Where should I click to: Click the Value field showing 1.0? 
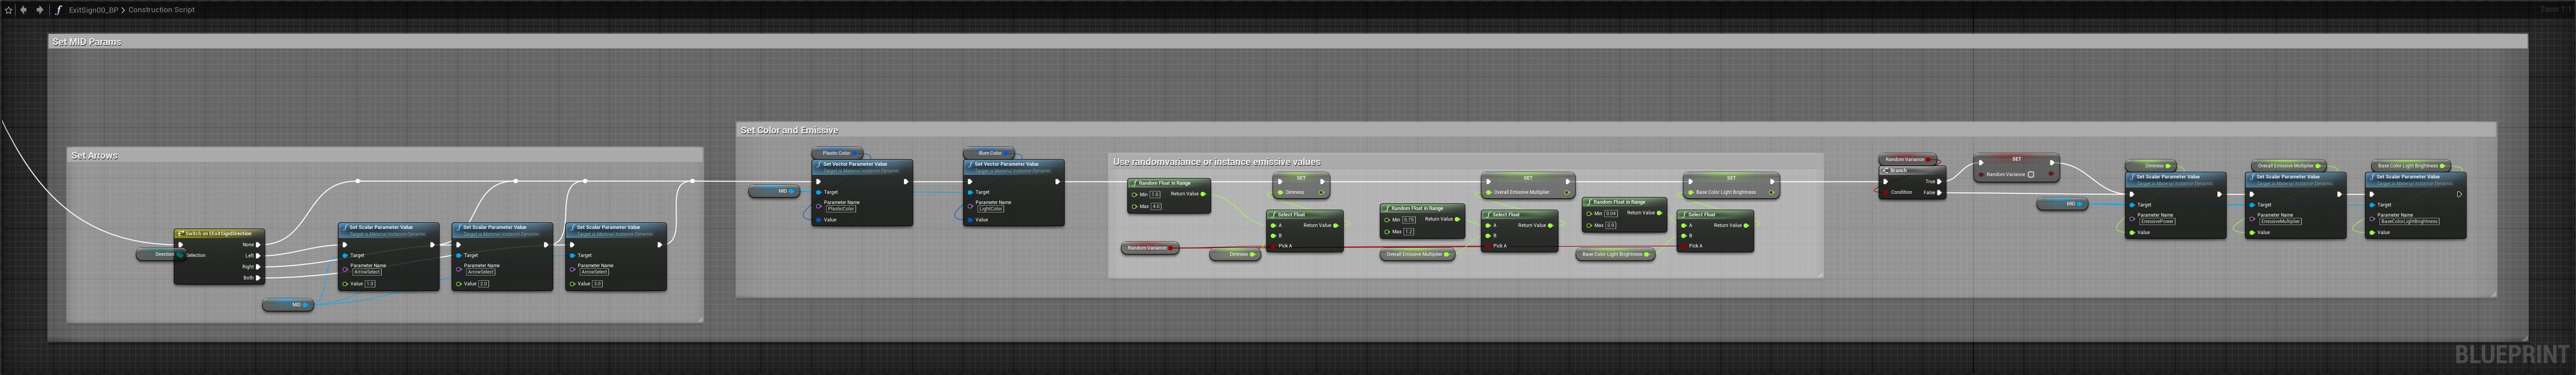[370, 284]
